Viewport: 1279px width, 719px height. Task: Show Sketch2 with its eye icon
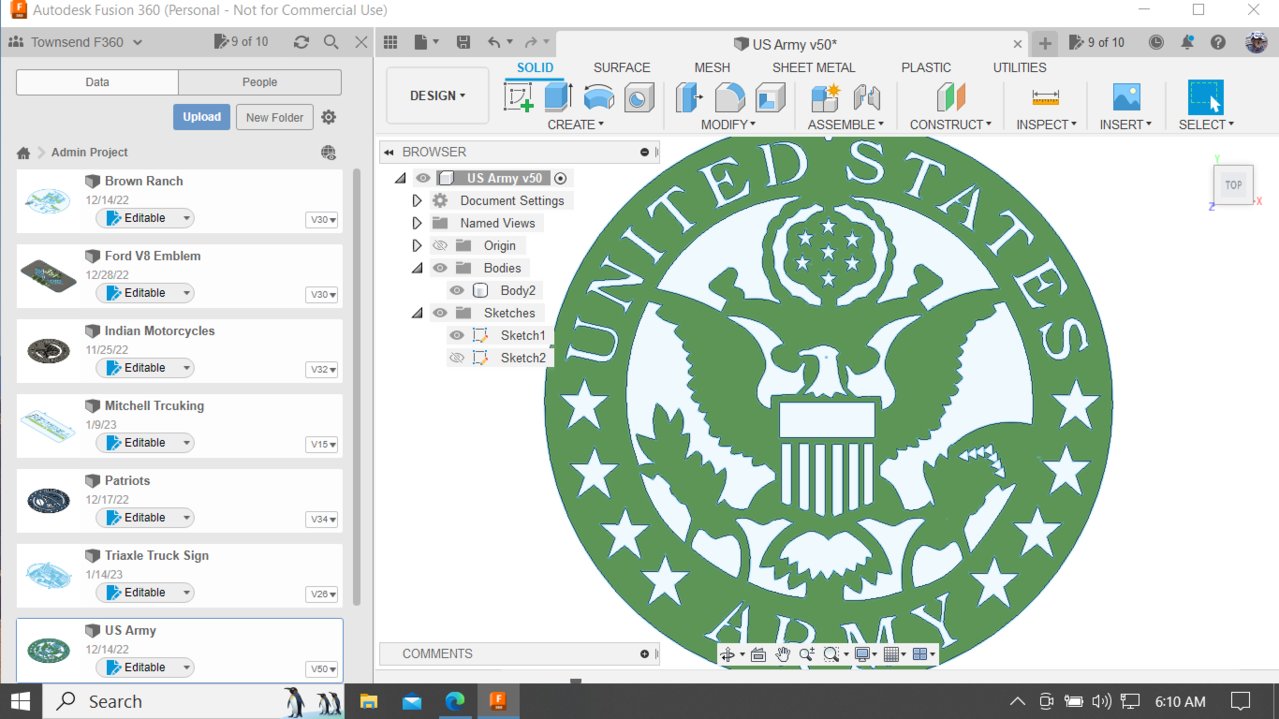click(x=457, y=358)
